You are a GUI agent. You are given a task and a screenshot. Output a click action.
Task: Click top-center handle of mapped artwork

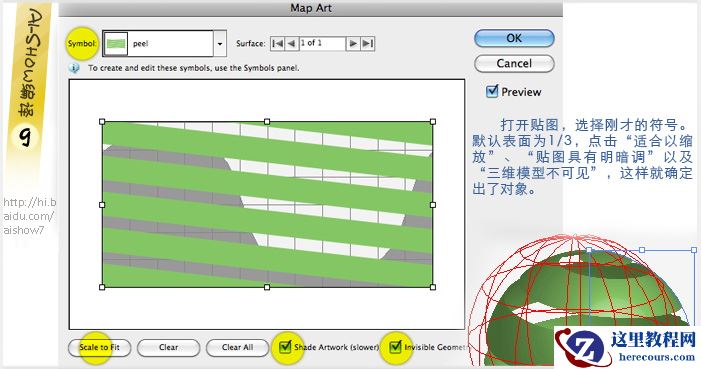click(x=267, y=122)
